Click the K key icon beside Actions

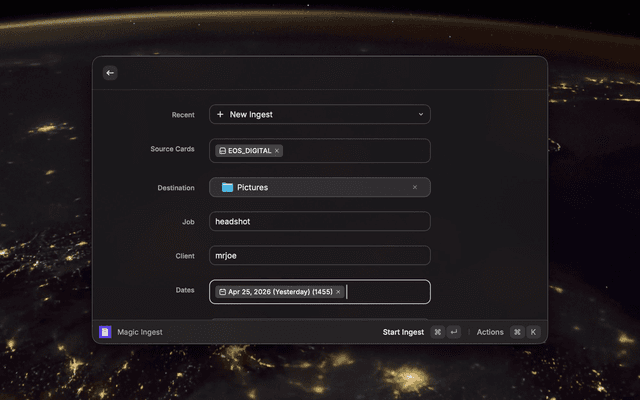click(x=533, y=332)
